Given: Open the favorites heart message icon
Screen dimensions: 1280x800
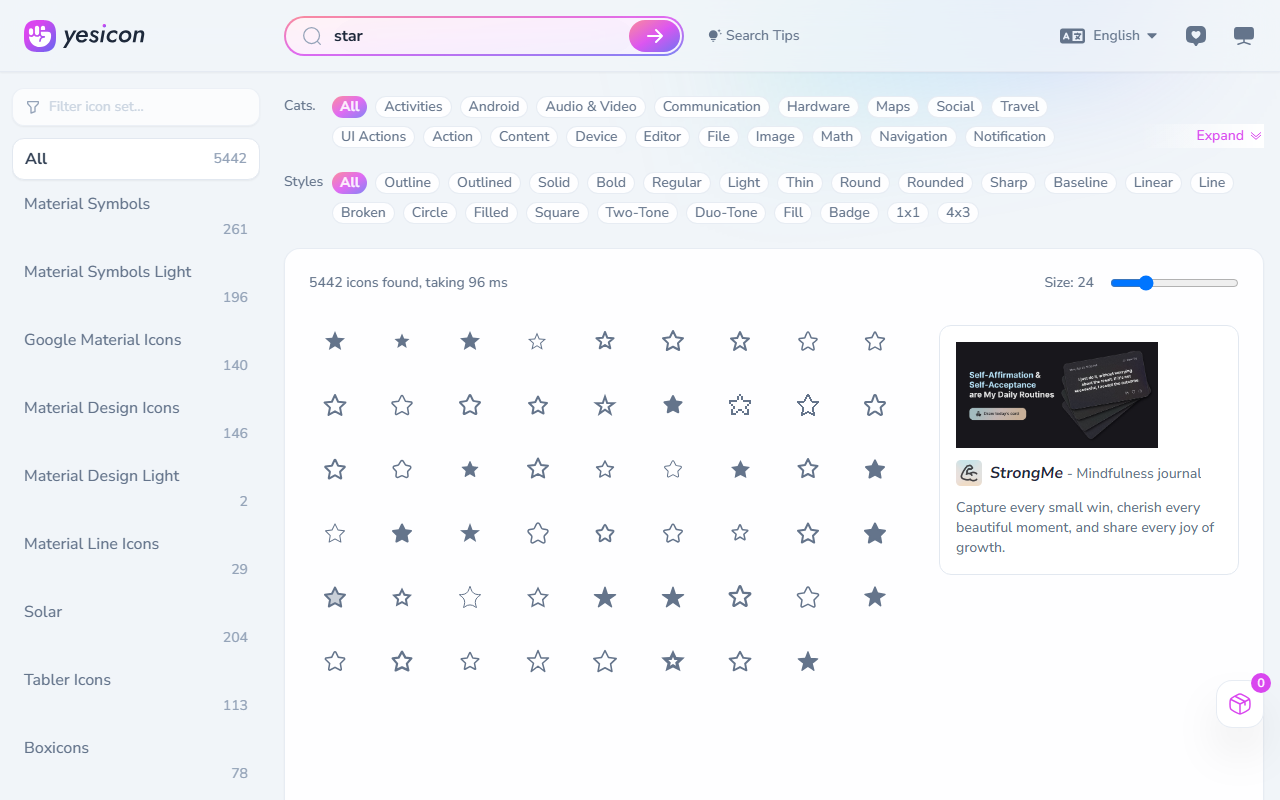Looking at the screenshot, I should tap(1195, 36).
